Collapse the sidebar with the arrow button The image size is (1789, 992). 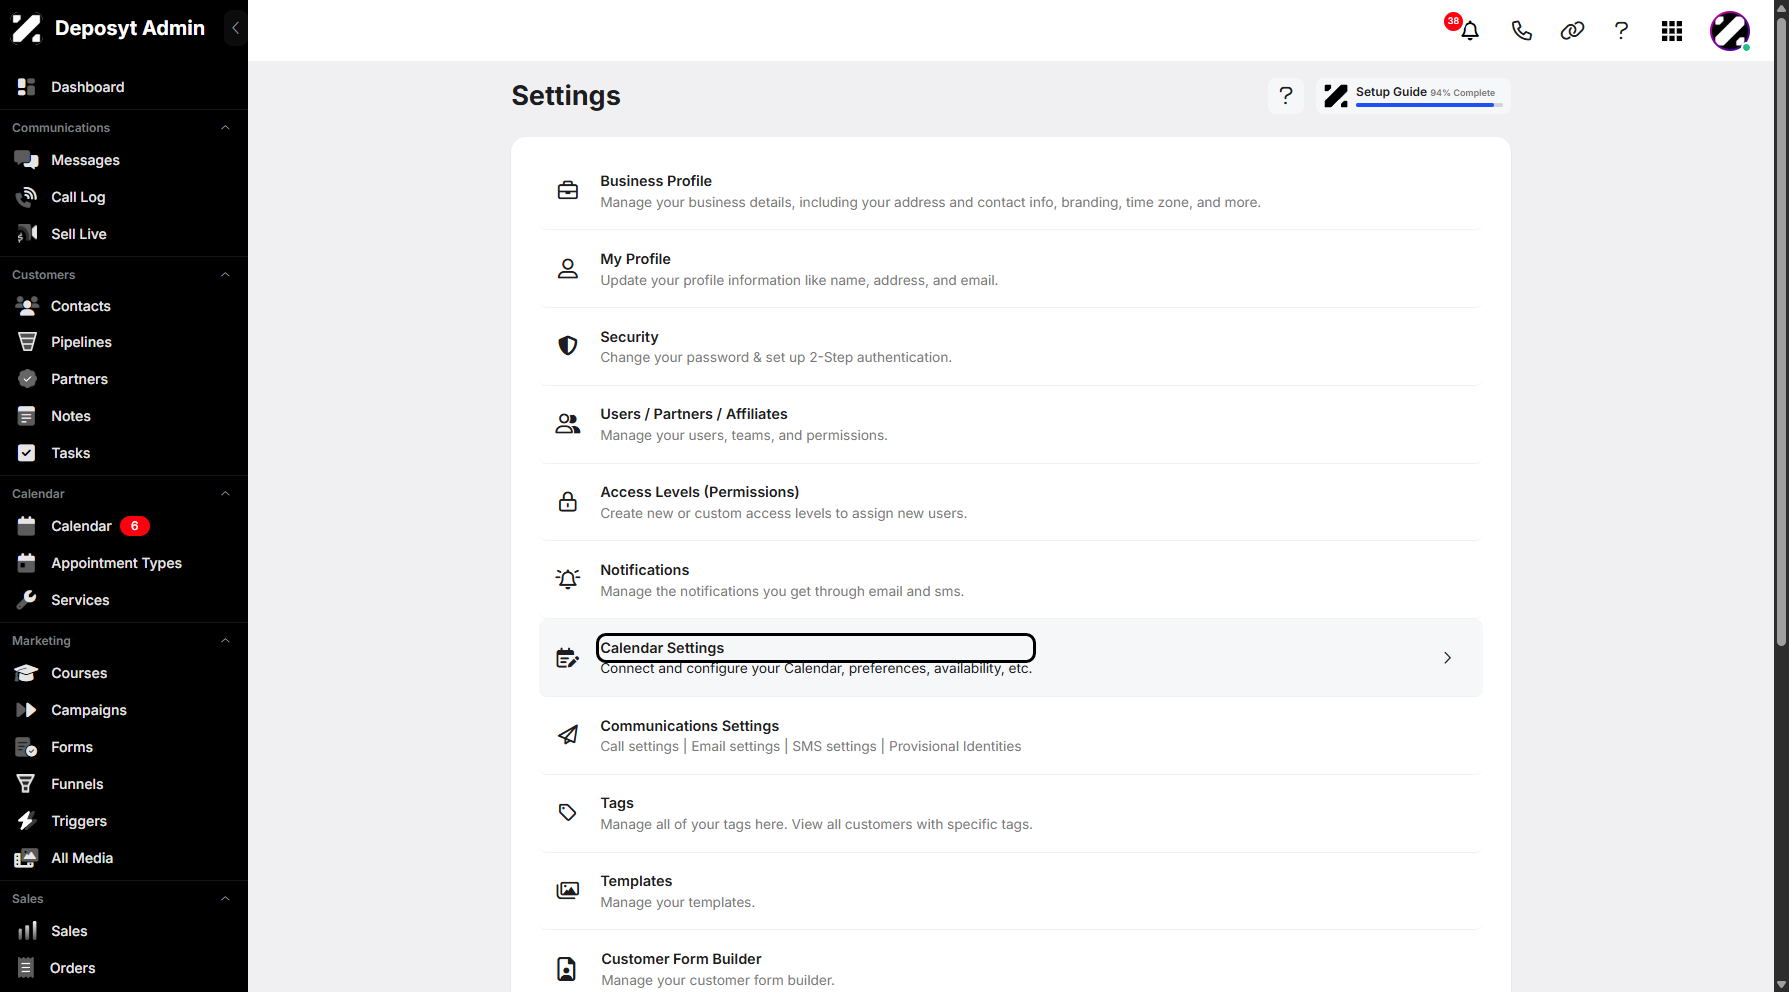(235, 28)
